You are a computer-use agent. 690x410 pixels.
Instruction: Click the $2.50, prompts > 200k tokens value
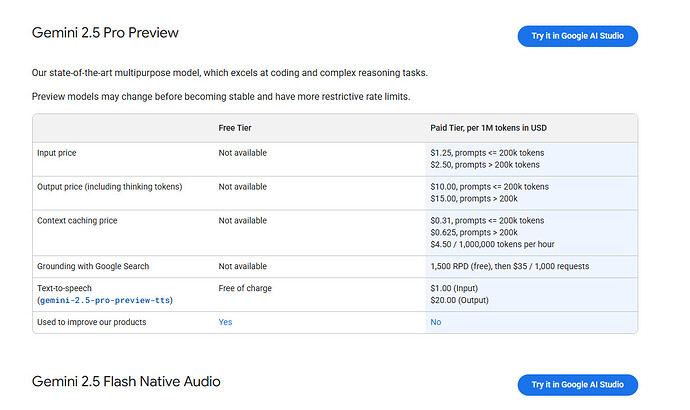coord(485,165)
